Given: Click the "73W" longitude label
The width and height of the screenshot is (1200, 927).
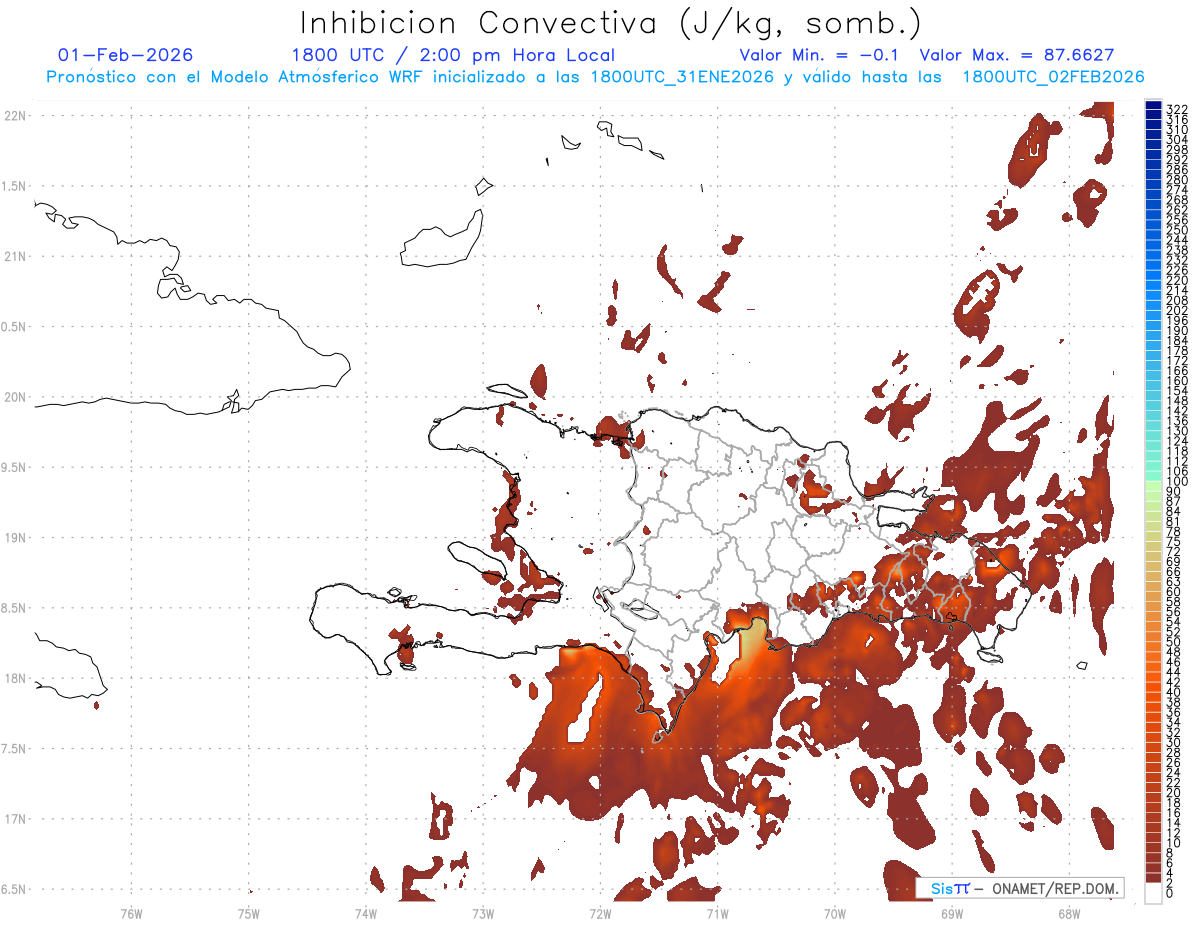Looking at the screenshot, I should tap(483, 912).
